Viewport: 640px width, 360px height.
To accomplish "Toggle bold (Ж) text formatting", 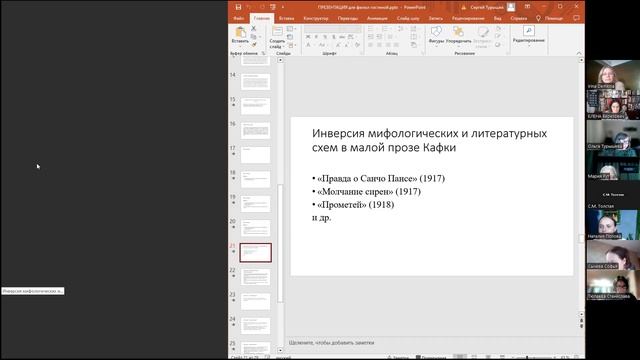I will click(x=308, y=37).
